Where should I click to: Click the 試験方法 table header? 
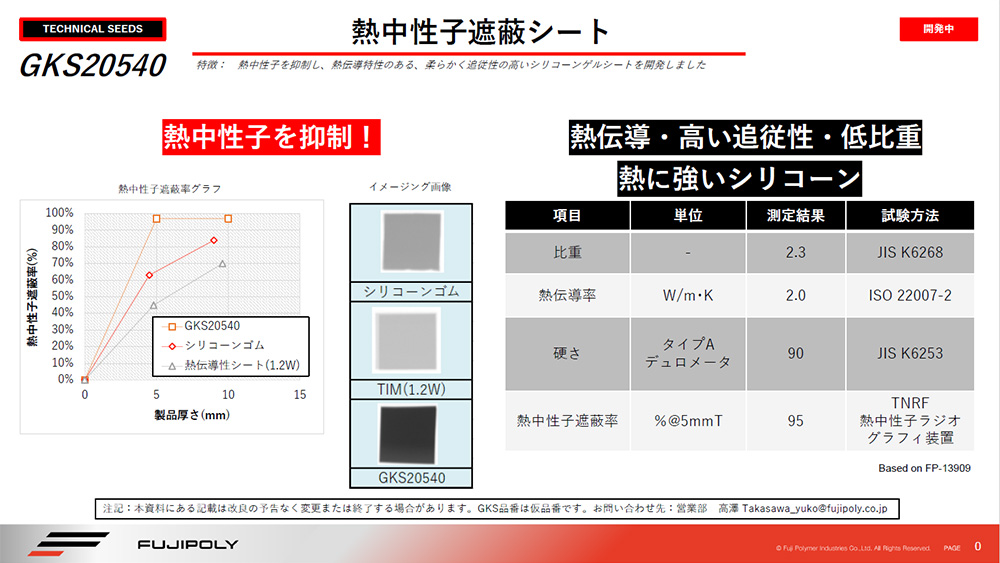click(x=910, y=216)
